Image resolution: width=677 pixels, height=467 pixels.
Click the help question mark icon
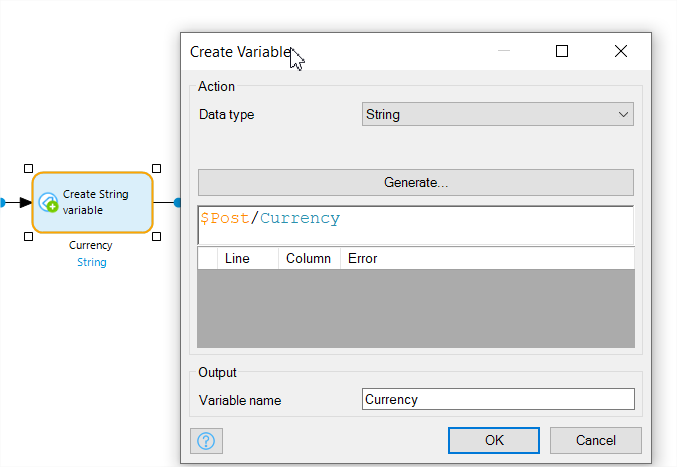pyautogui.click(x=206, y=441)
